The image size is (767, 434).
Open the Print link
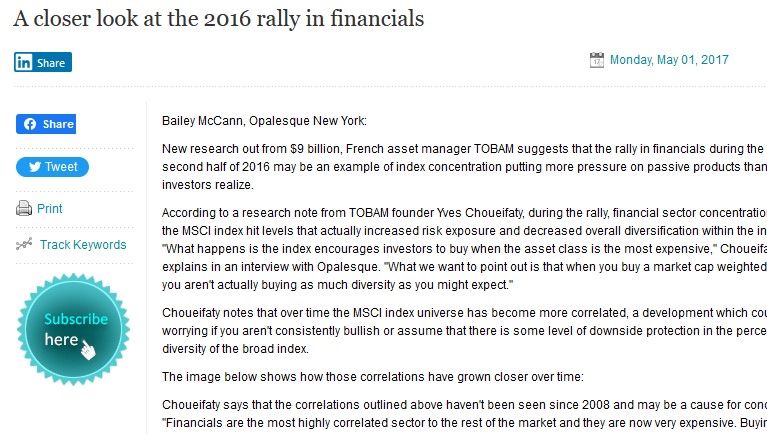(50, 209)
